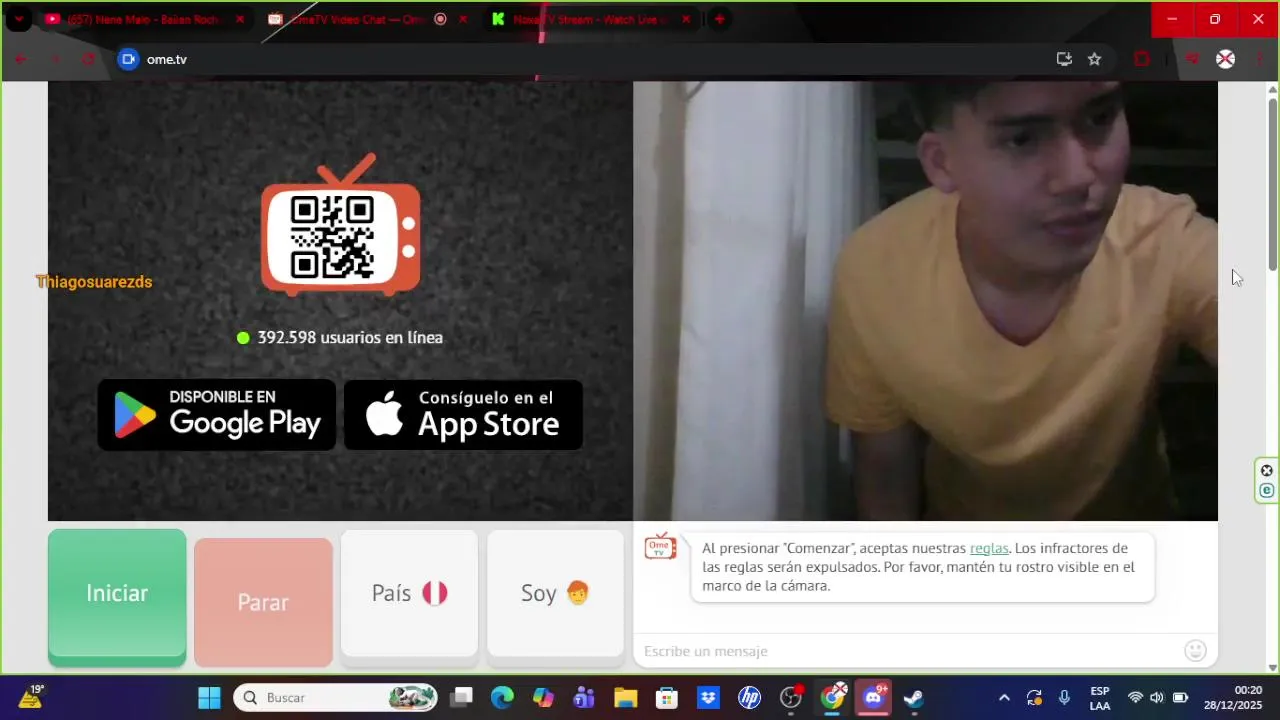The width and height of the screenshot is (1280, 720).
Task: Click the lower extension widget on right edge
Action: (x=1267, y=490)
